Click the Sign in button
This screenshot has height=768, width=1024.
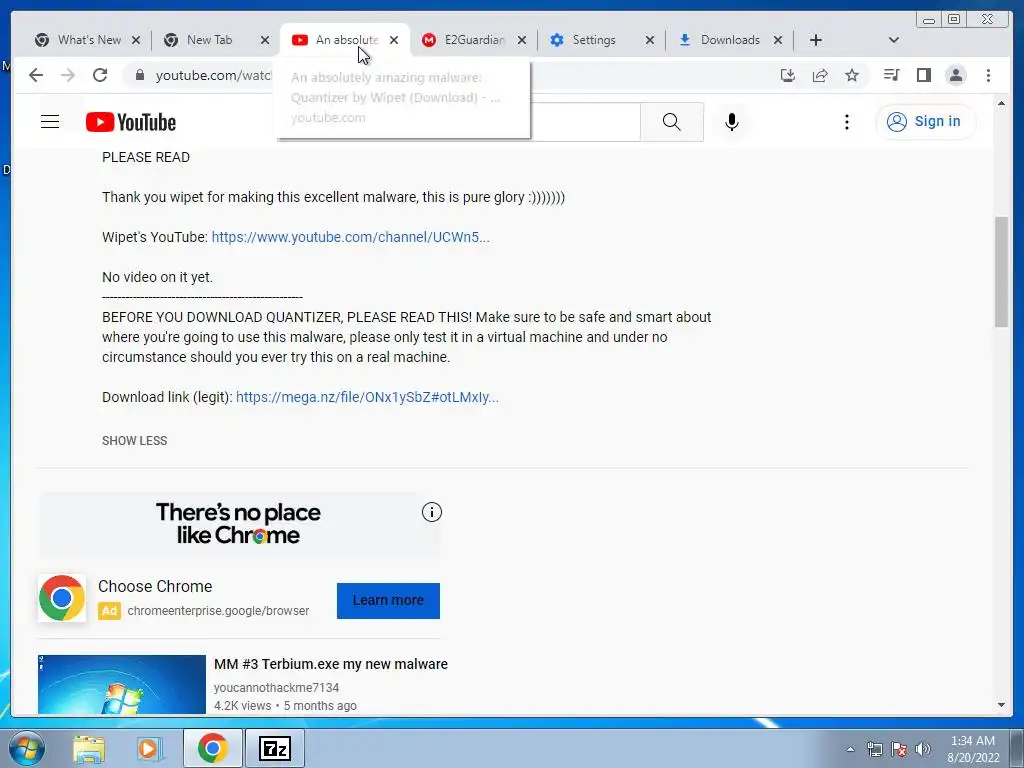pyautogui.click(x=925, y=121)
